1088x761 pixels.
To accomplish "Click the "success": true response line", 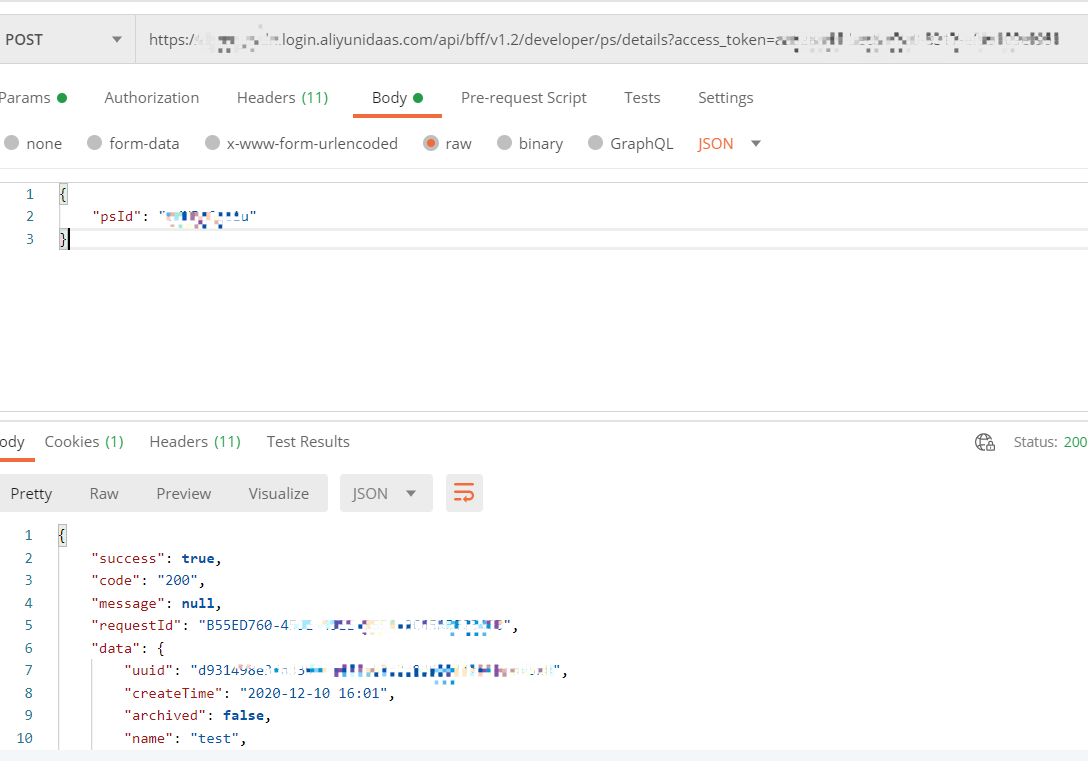I will point(156,558).
